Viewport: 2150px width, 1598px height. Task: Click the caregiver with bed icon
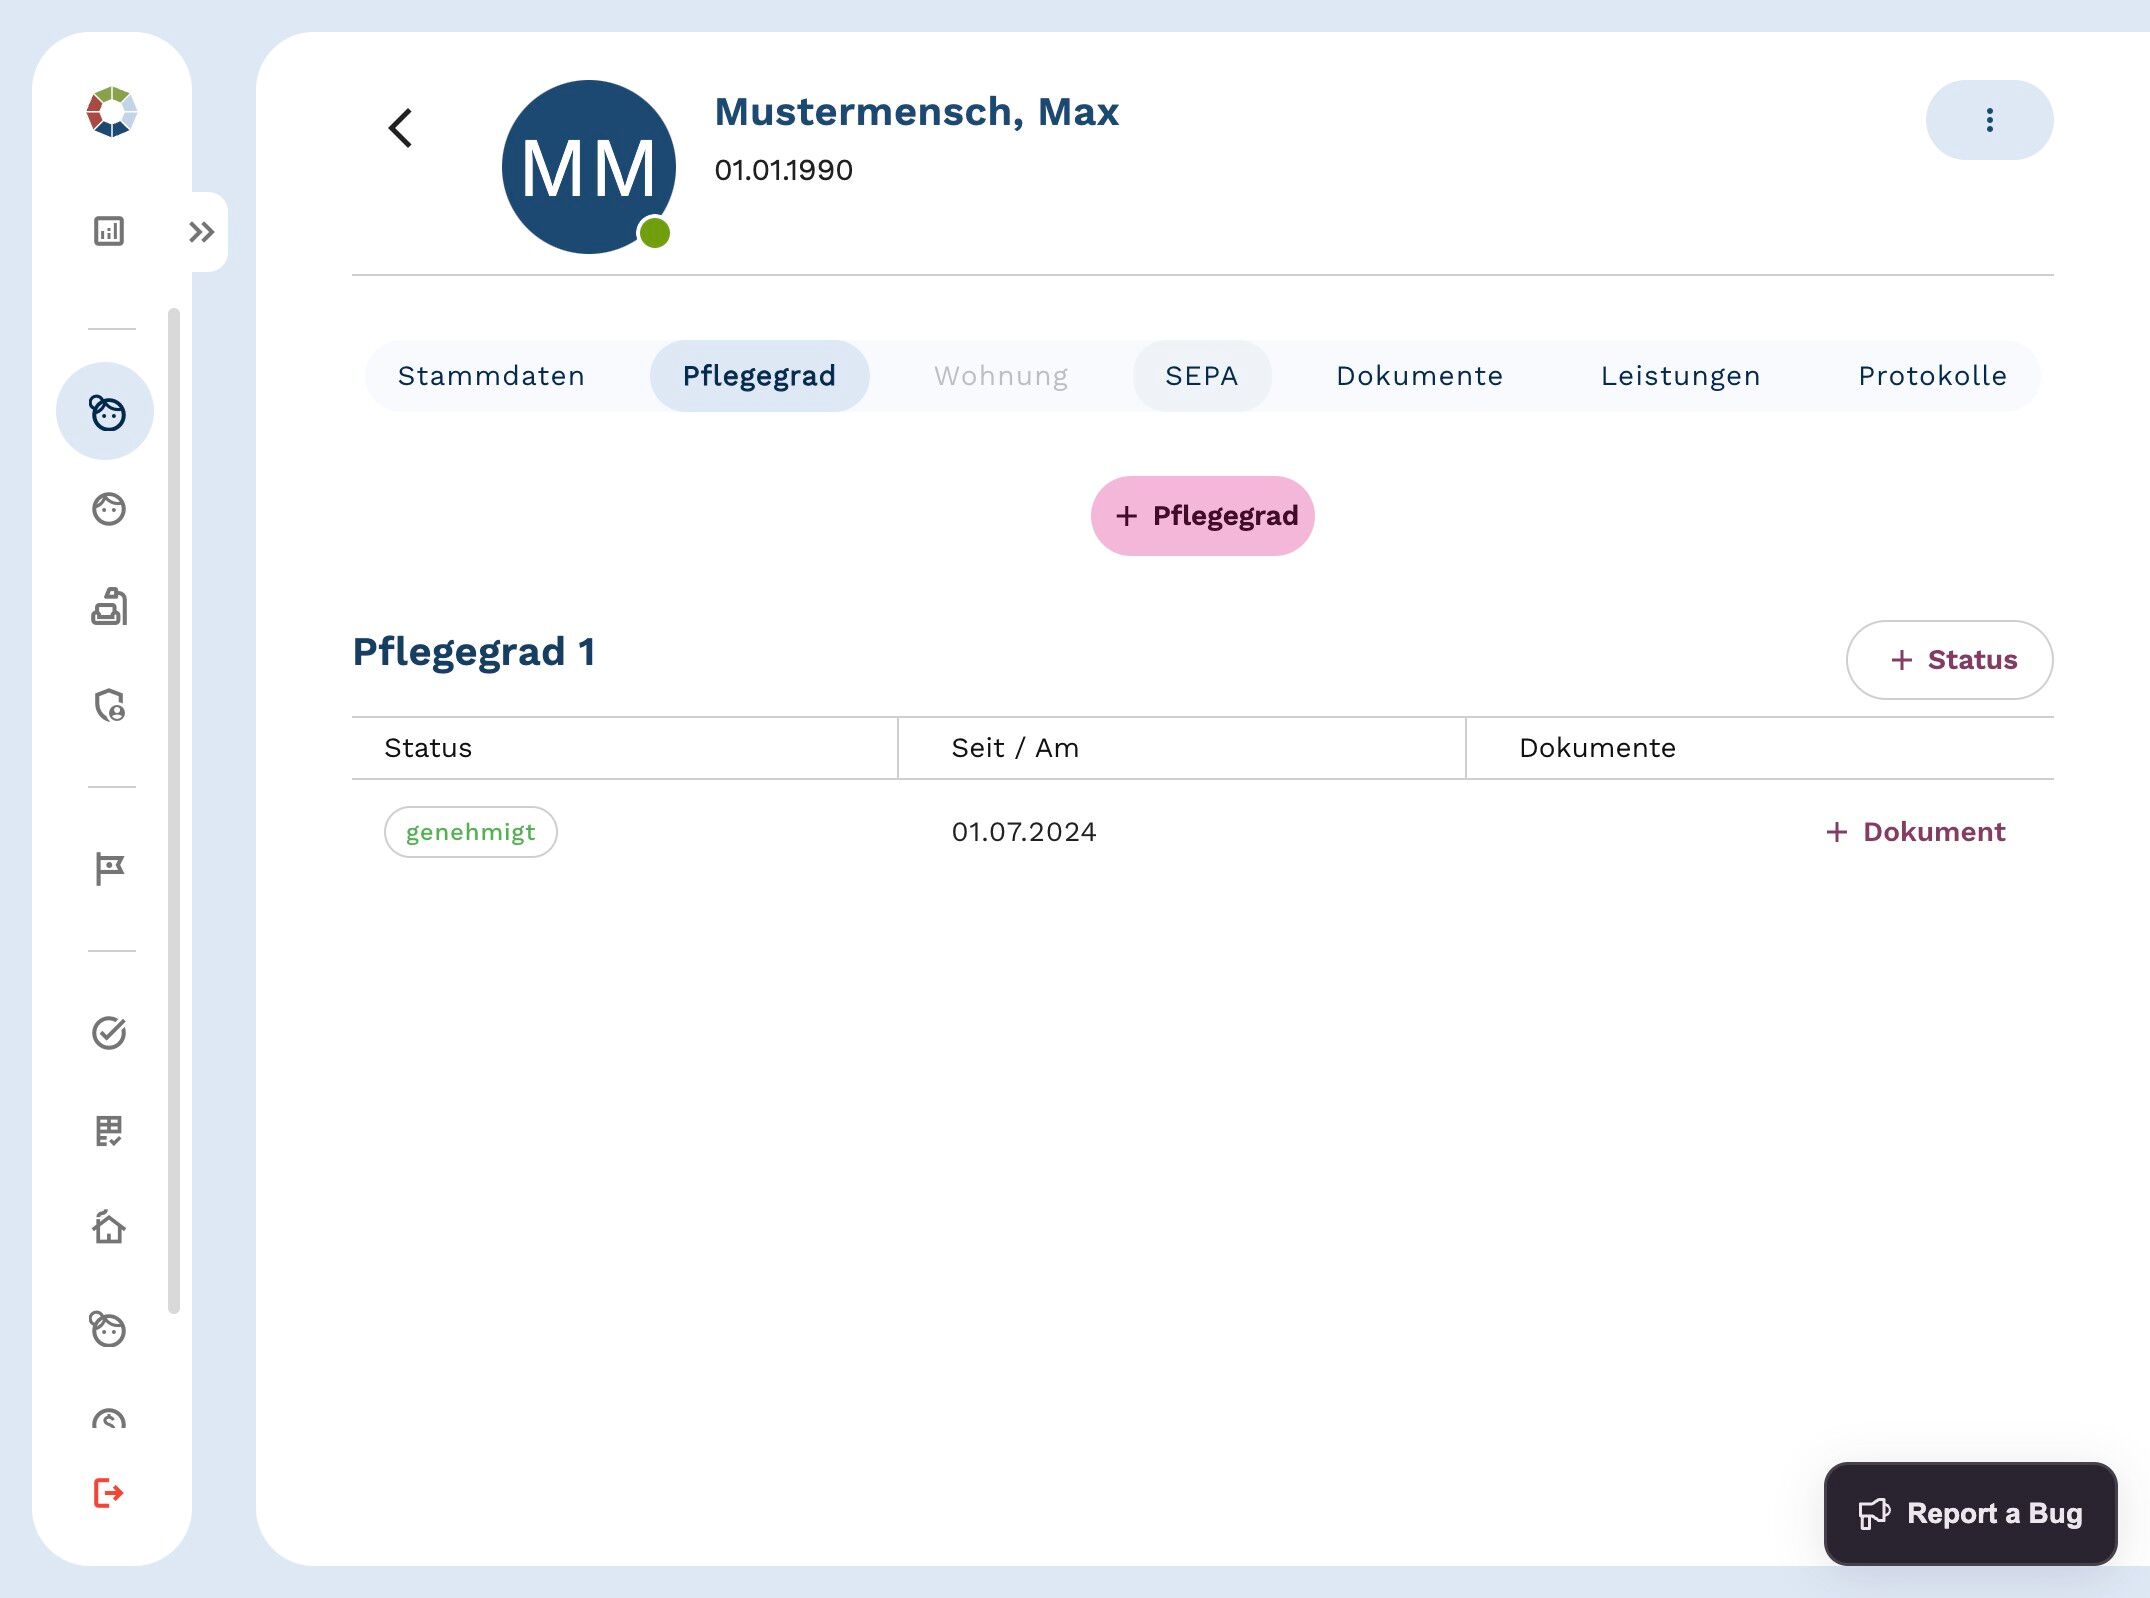[x=109, y=607]
